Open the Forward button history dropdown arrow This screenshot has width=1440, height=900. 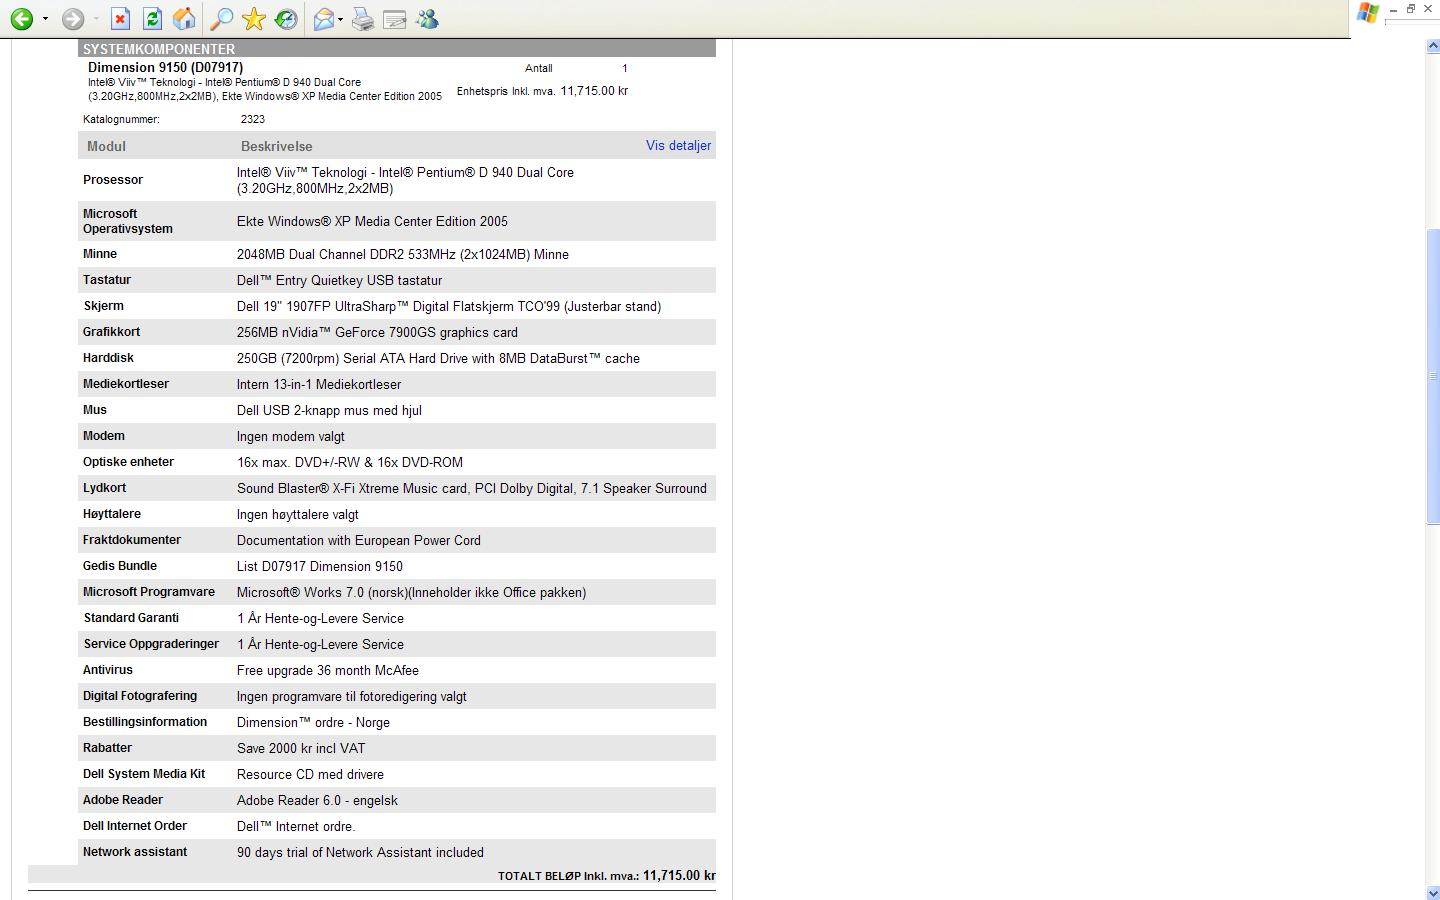tap(96, 19)
